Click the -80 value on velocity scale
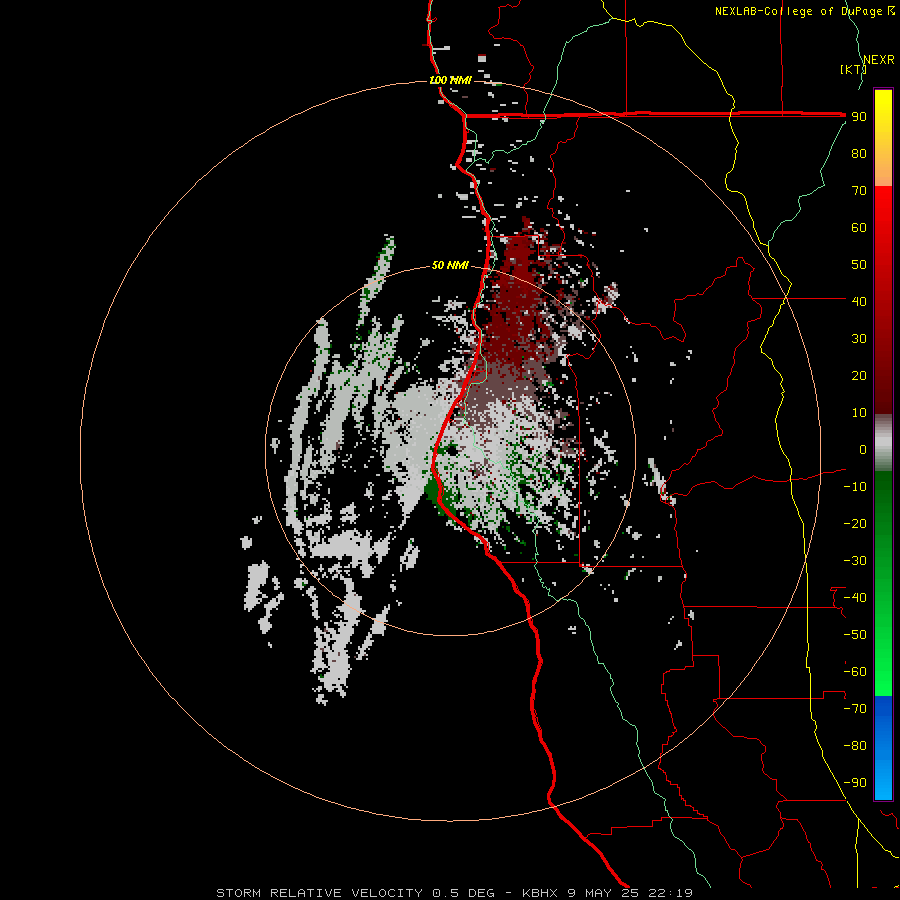The width and height of the screenshot is (900, 900). [855, 746]
